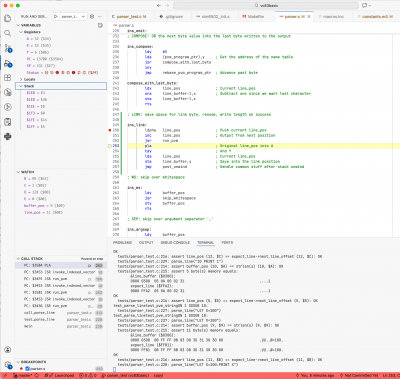Select the top call stack frame ending in PLA
The image size is (400, 379).
pos(61,266)
